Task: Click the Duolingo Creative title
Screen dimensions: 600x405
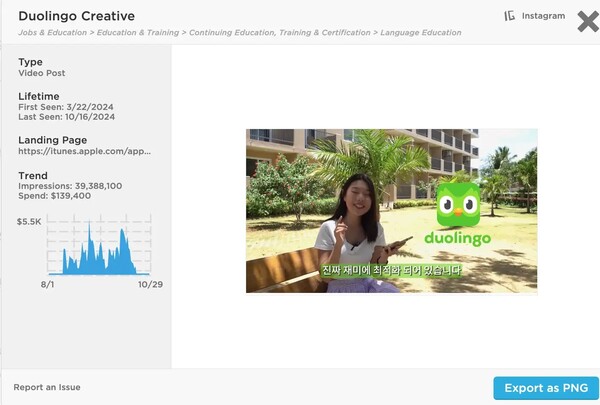Action: [77, 16]
